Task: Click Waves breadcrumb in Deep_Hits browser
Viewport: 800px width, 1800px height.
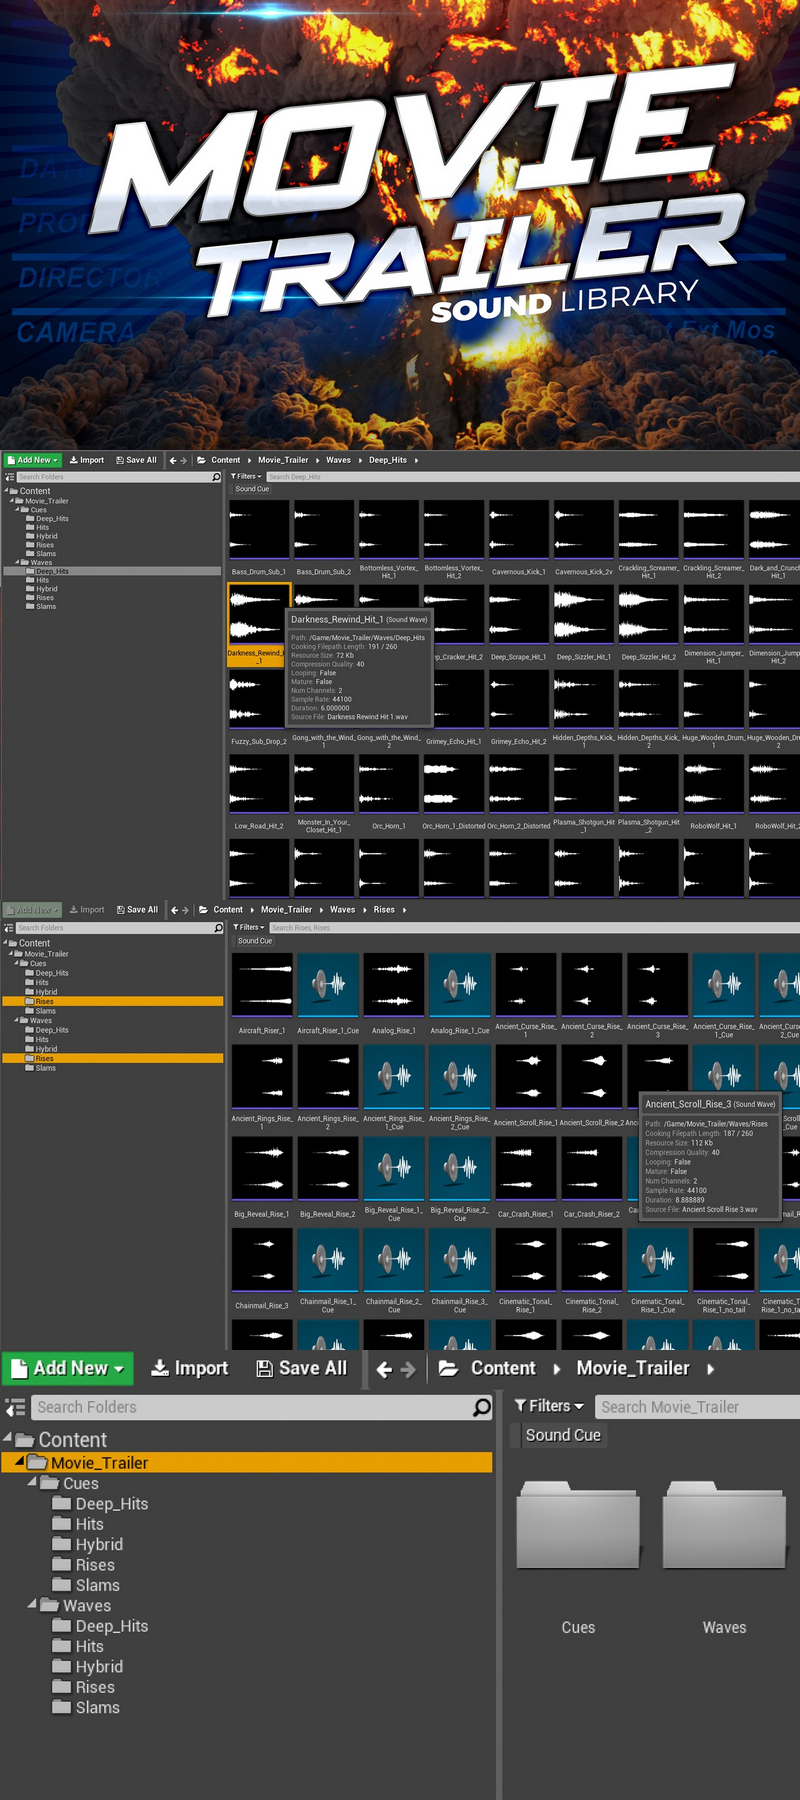Action: (338, 460)
